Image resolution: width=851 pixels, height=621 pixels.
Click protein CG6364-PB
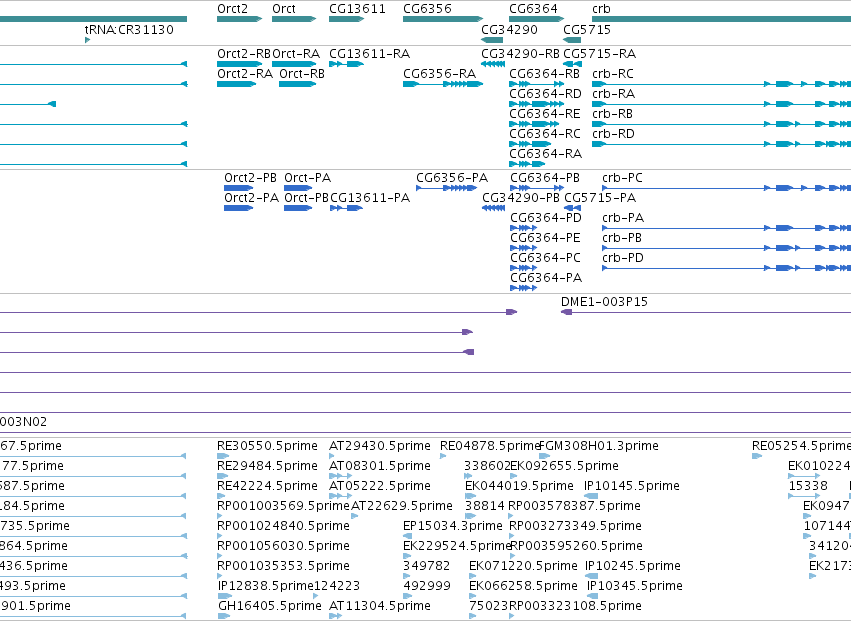tap(545, 178)
